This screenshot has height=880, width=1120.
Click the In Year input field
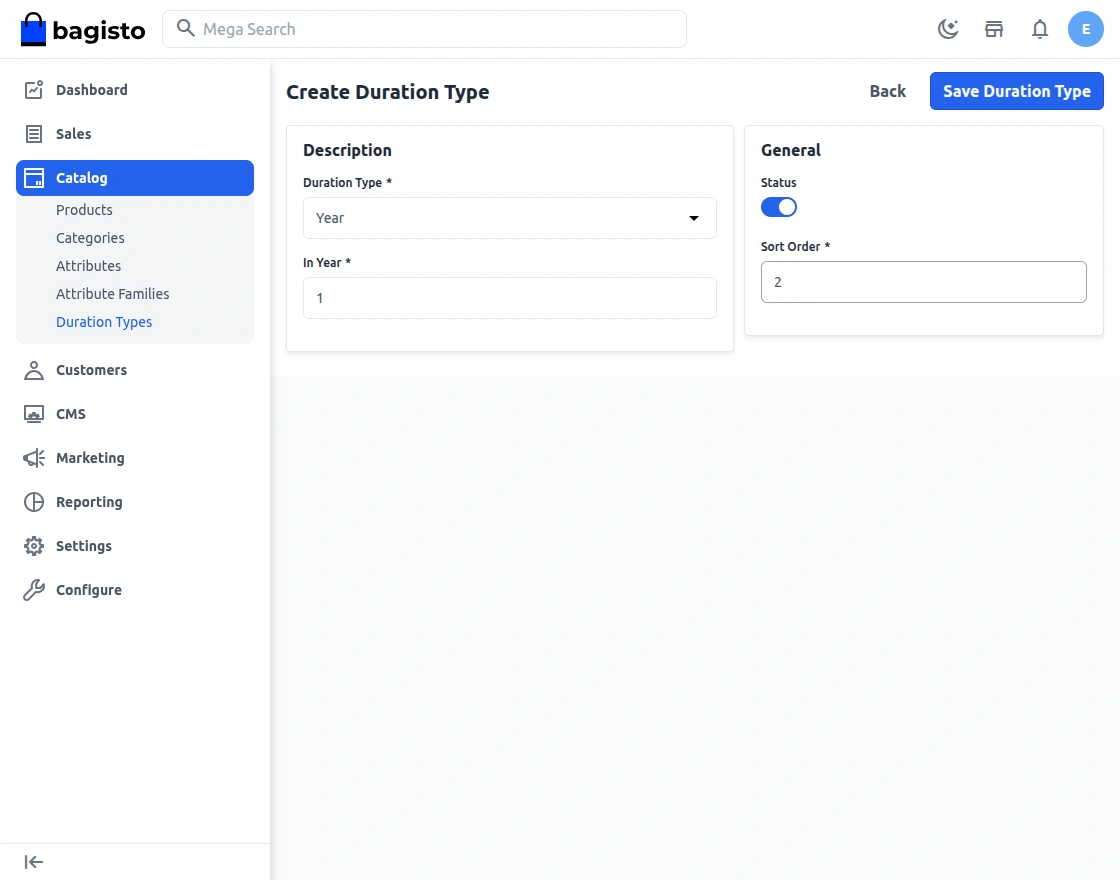coord(510,298)
